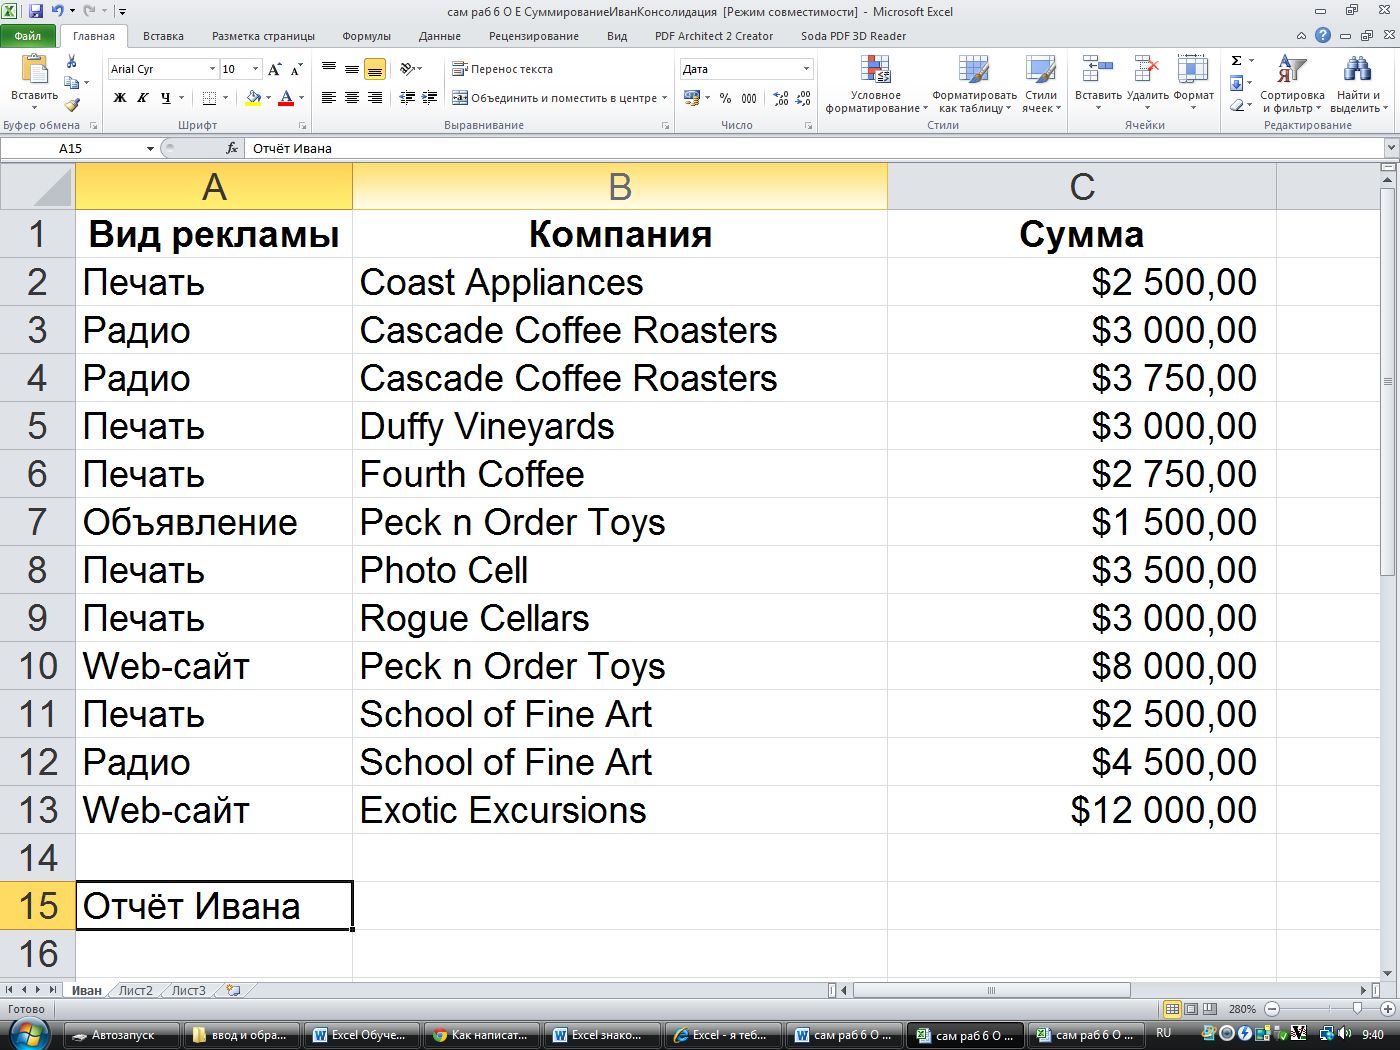Screen dimensions: 1400x1050
Task: Switch to the Вставка ribbon tab
Action: pyautogui.click(x=163, y=36)
